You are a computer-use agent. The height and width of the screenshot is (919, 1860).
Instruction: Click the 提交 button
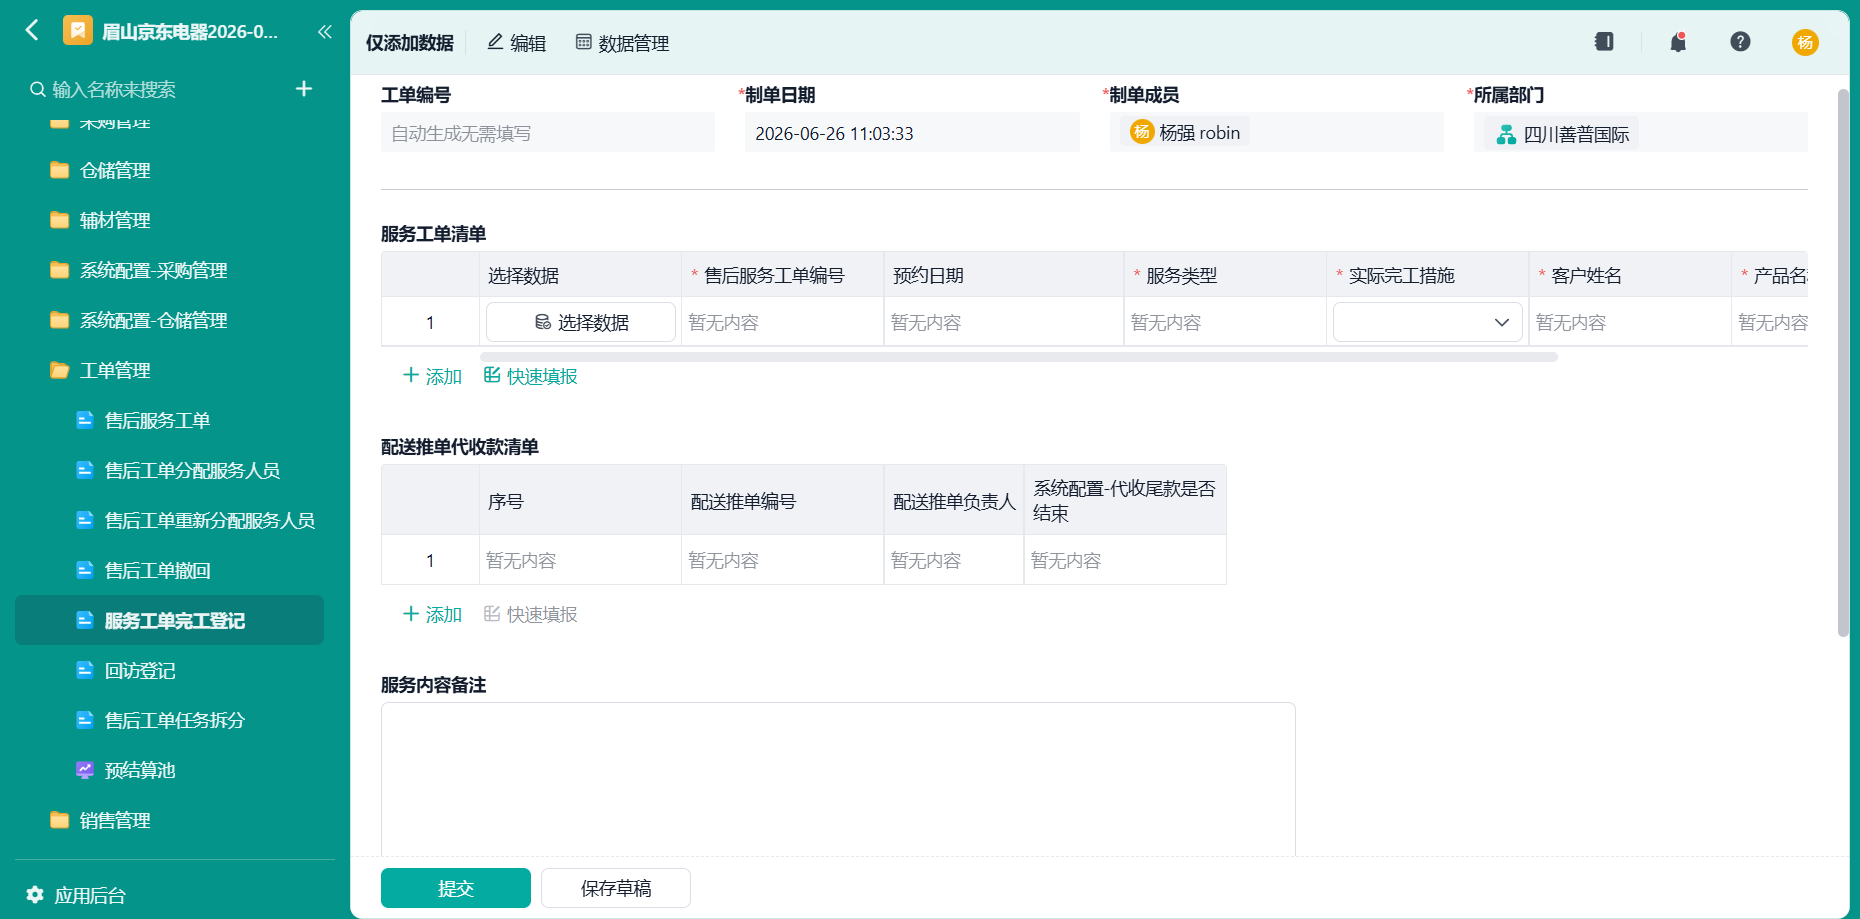pos(456,888)
